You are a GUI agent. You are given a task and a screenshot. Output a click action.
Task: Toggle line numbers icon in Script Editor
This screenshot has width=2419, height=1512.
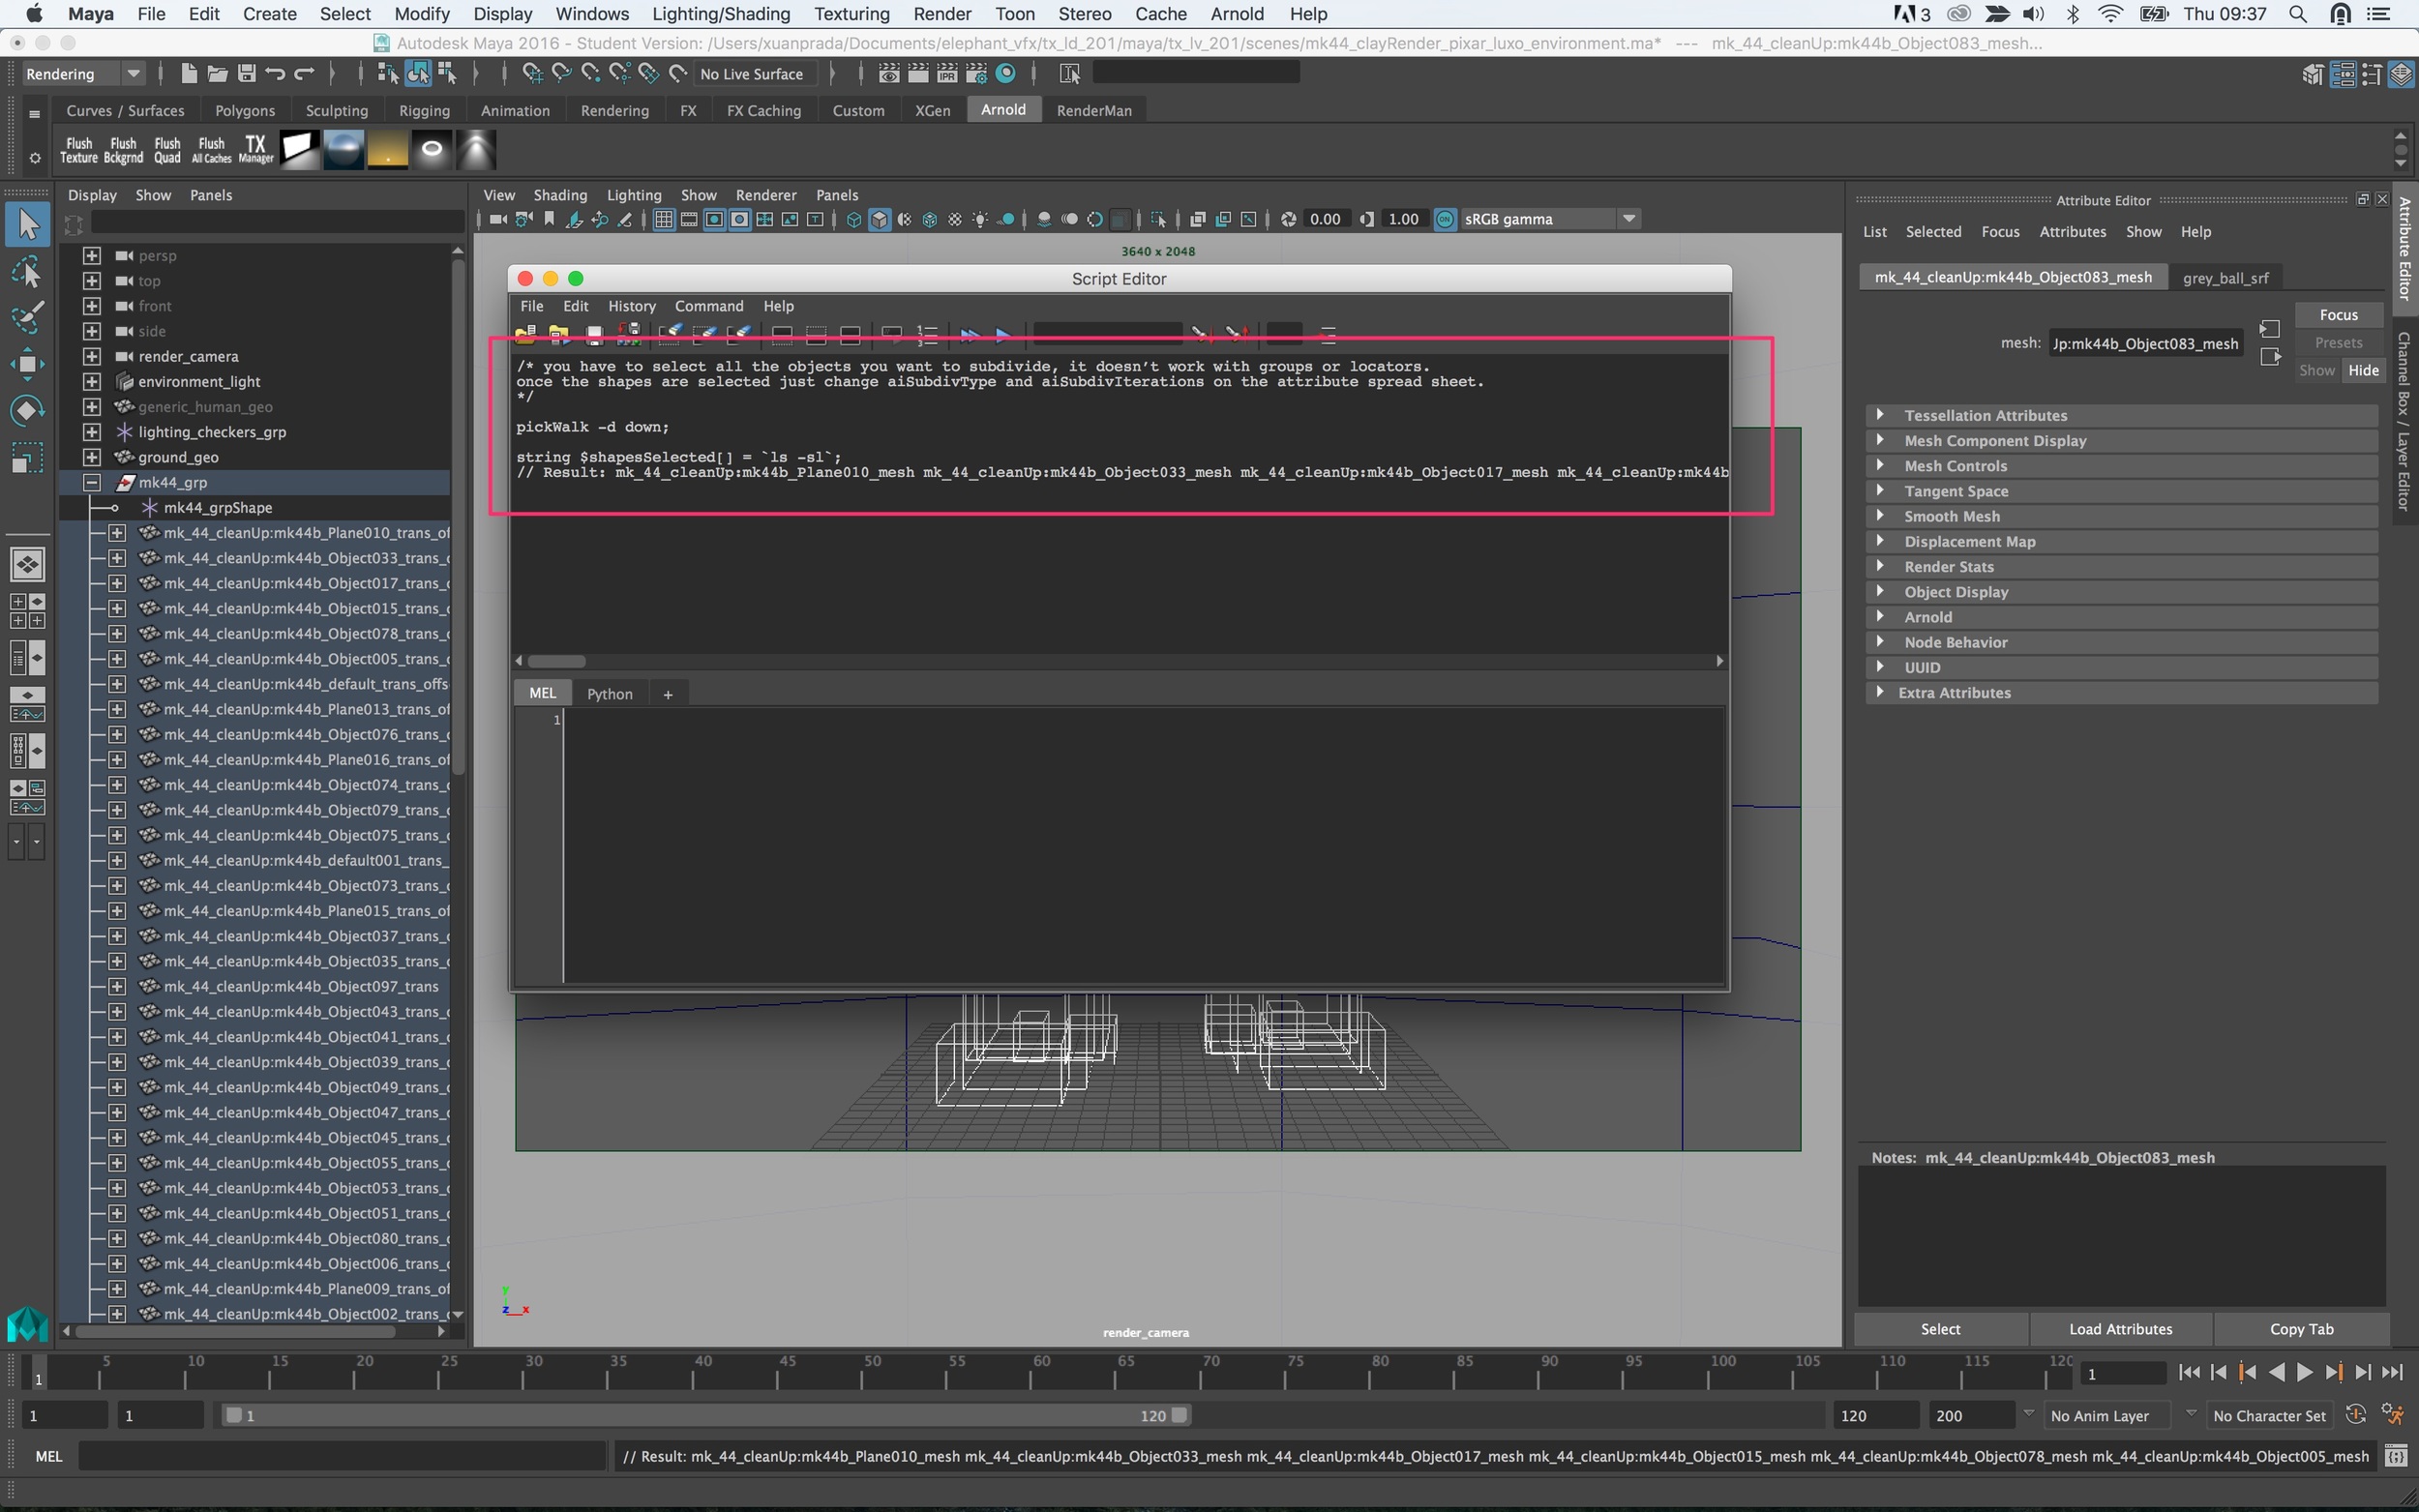[928, 334]
